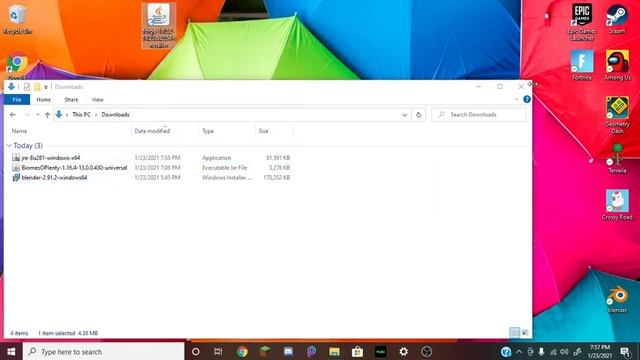
Task: Go forward in File Explorer
Action: [27, 115]
